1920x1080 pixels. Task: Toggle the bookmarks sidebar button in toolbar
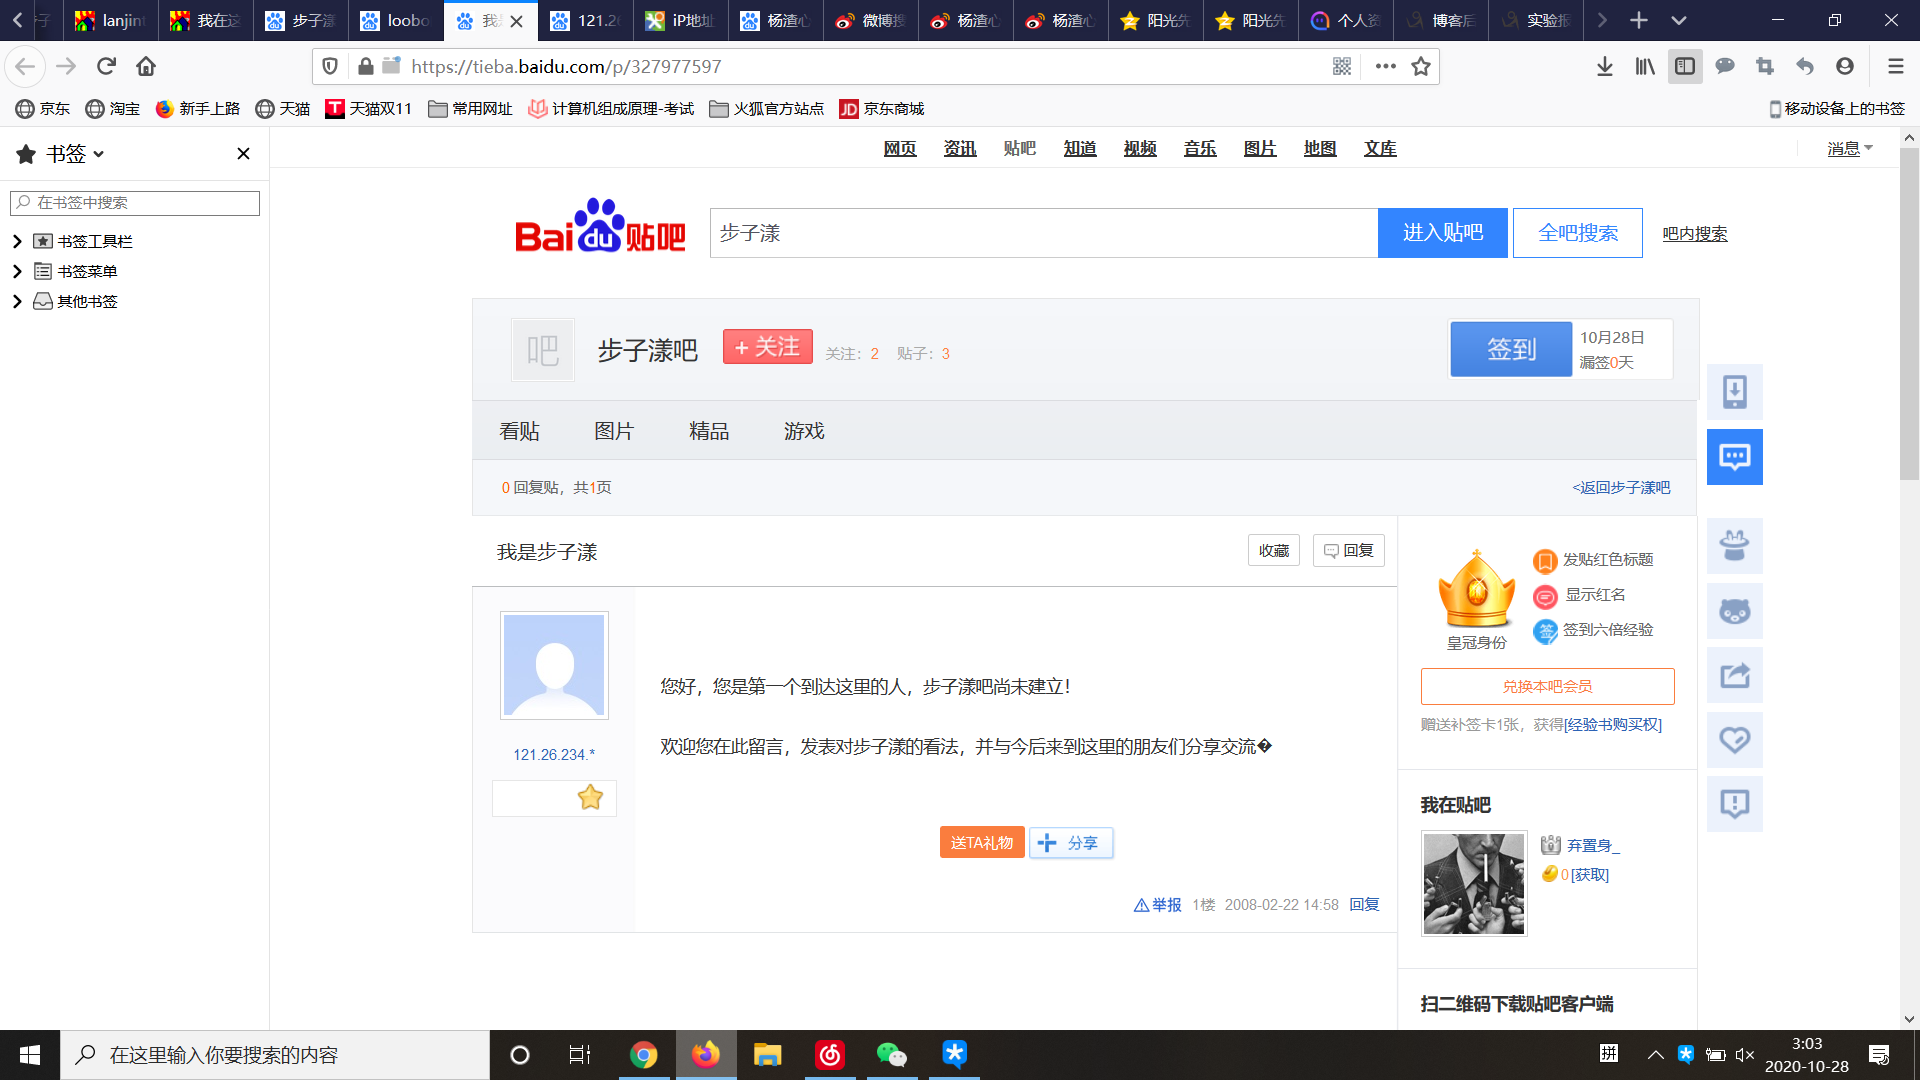(x=1685, y=66)
